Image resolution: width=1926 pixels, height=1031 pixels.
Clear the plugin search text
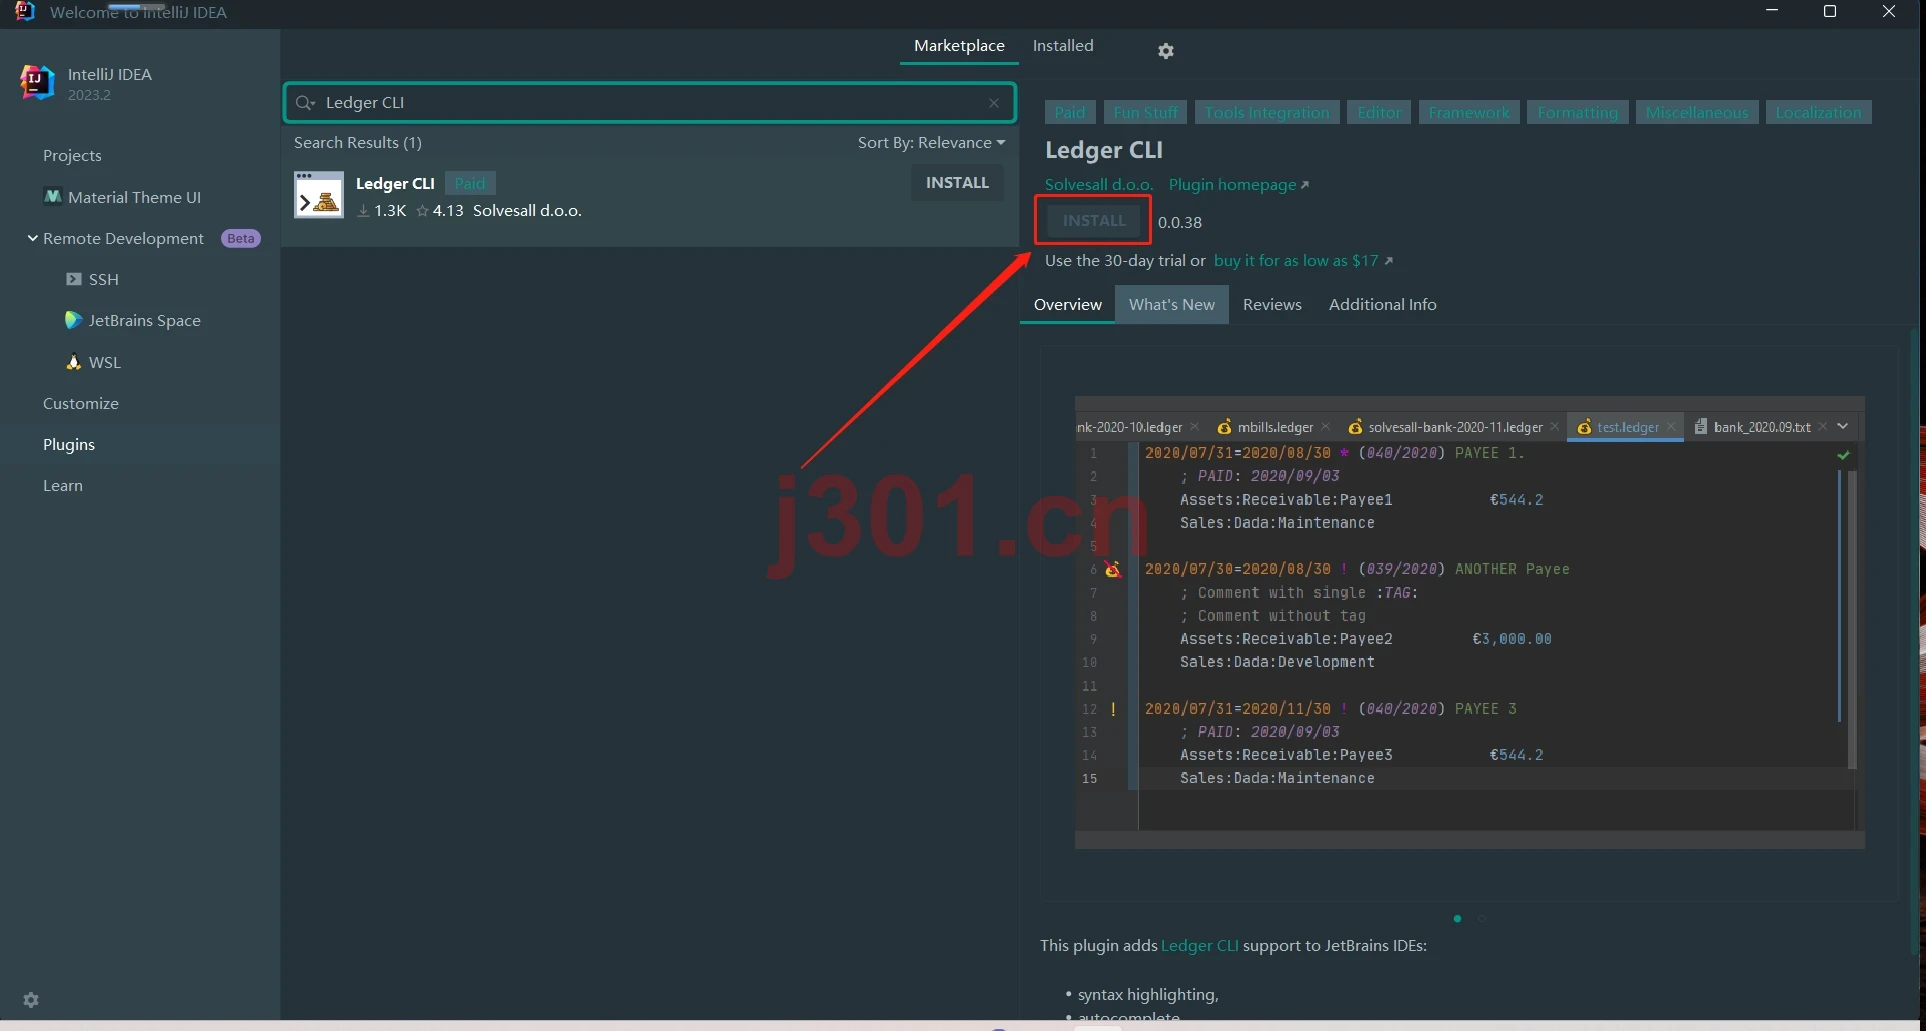[994, 103]
